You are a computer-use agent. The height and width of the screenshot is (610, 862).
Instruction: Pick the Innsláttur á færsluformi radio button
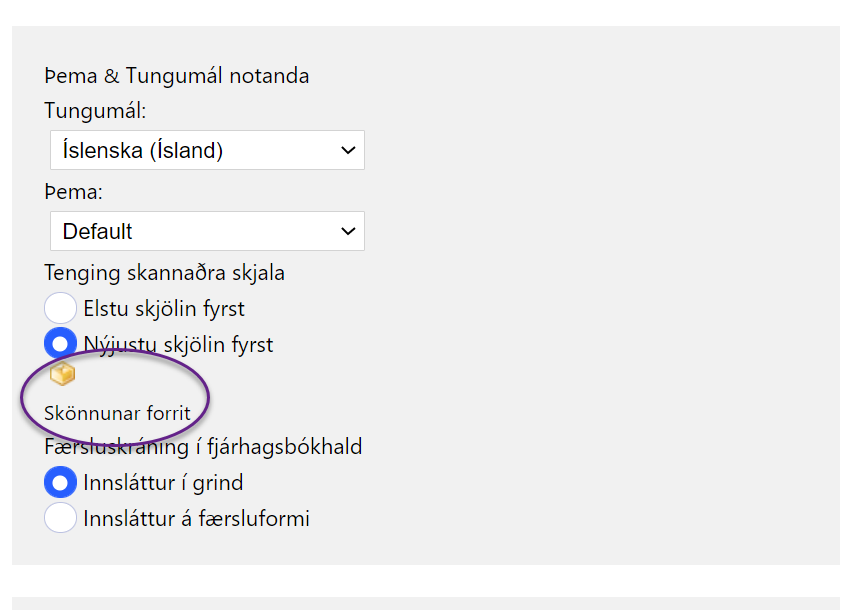61,518
